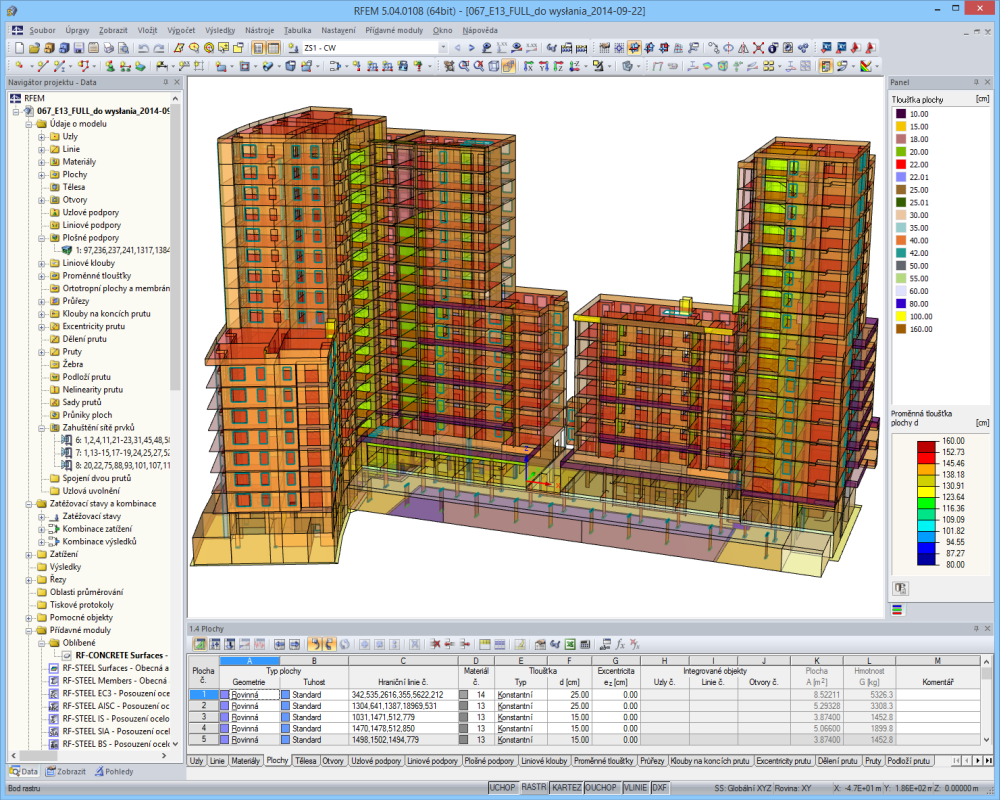Click the delete row red X table icon
Viewport: 1000px width, 800px height.
[435, 644]
